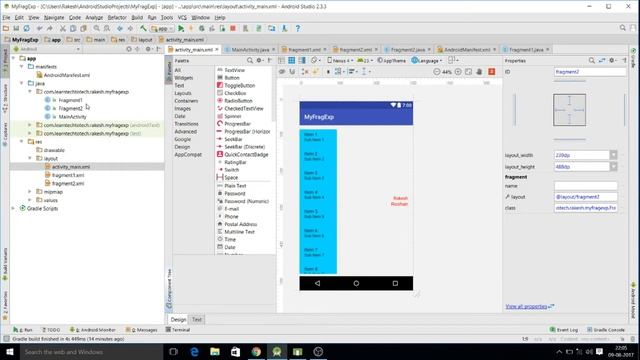The height and width of the screenshot is (360, 640).
Task: Click the Make Project hammer icon
Action: (x=143, y=29)
